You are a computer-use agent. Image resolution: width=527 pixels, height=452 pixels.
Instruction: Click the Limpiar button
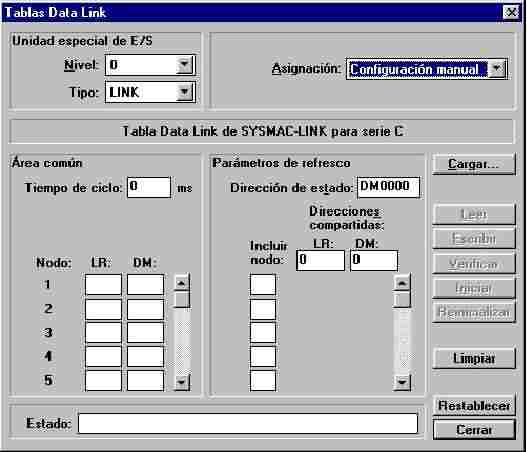(x=474, y=358)
